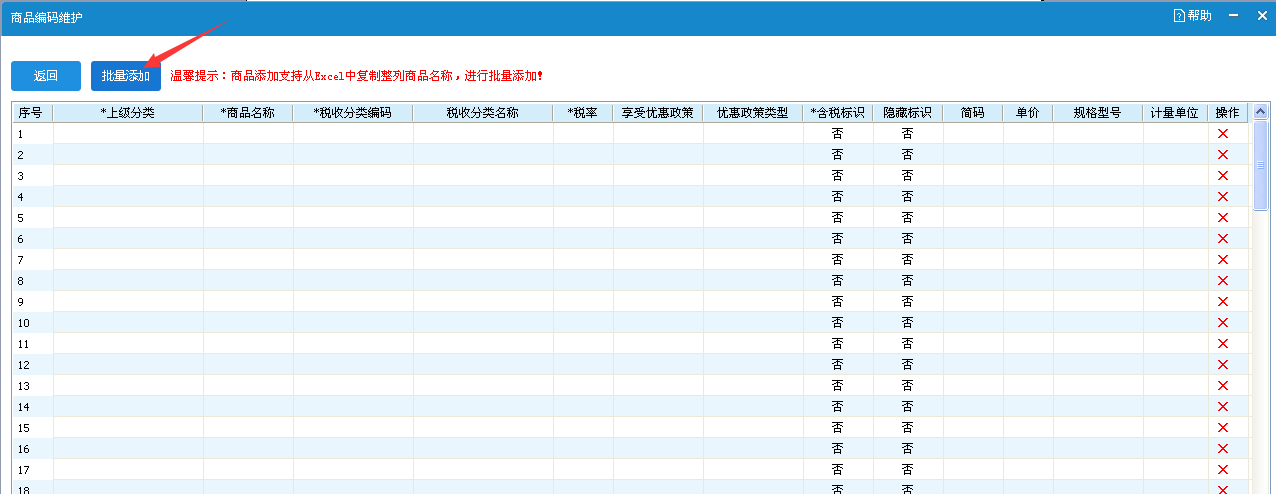Click row 13 享受优惠政策 cell

pos(658,386)
